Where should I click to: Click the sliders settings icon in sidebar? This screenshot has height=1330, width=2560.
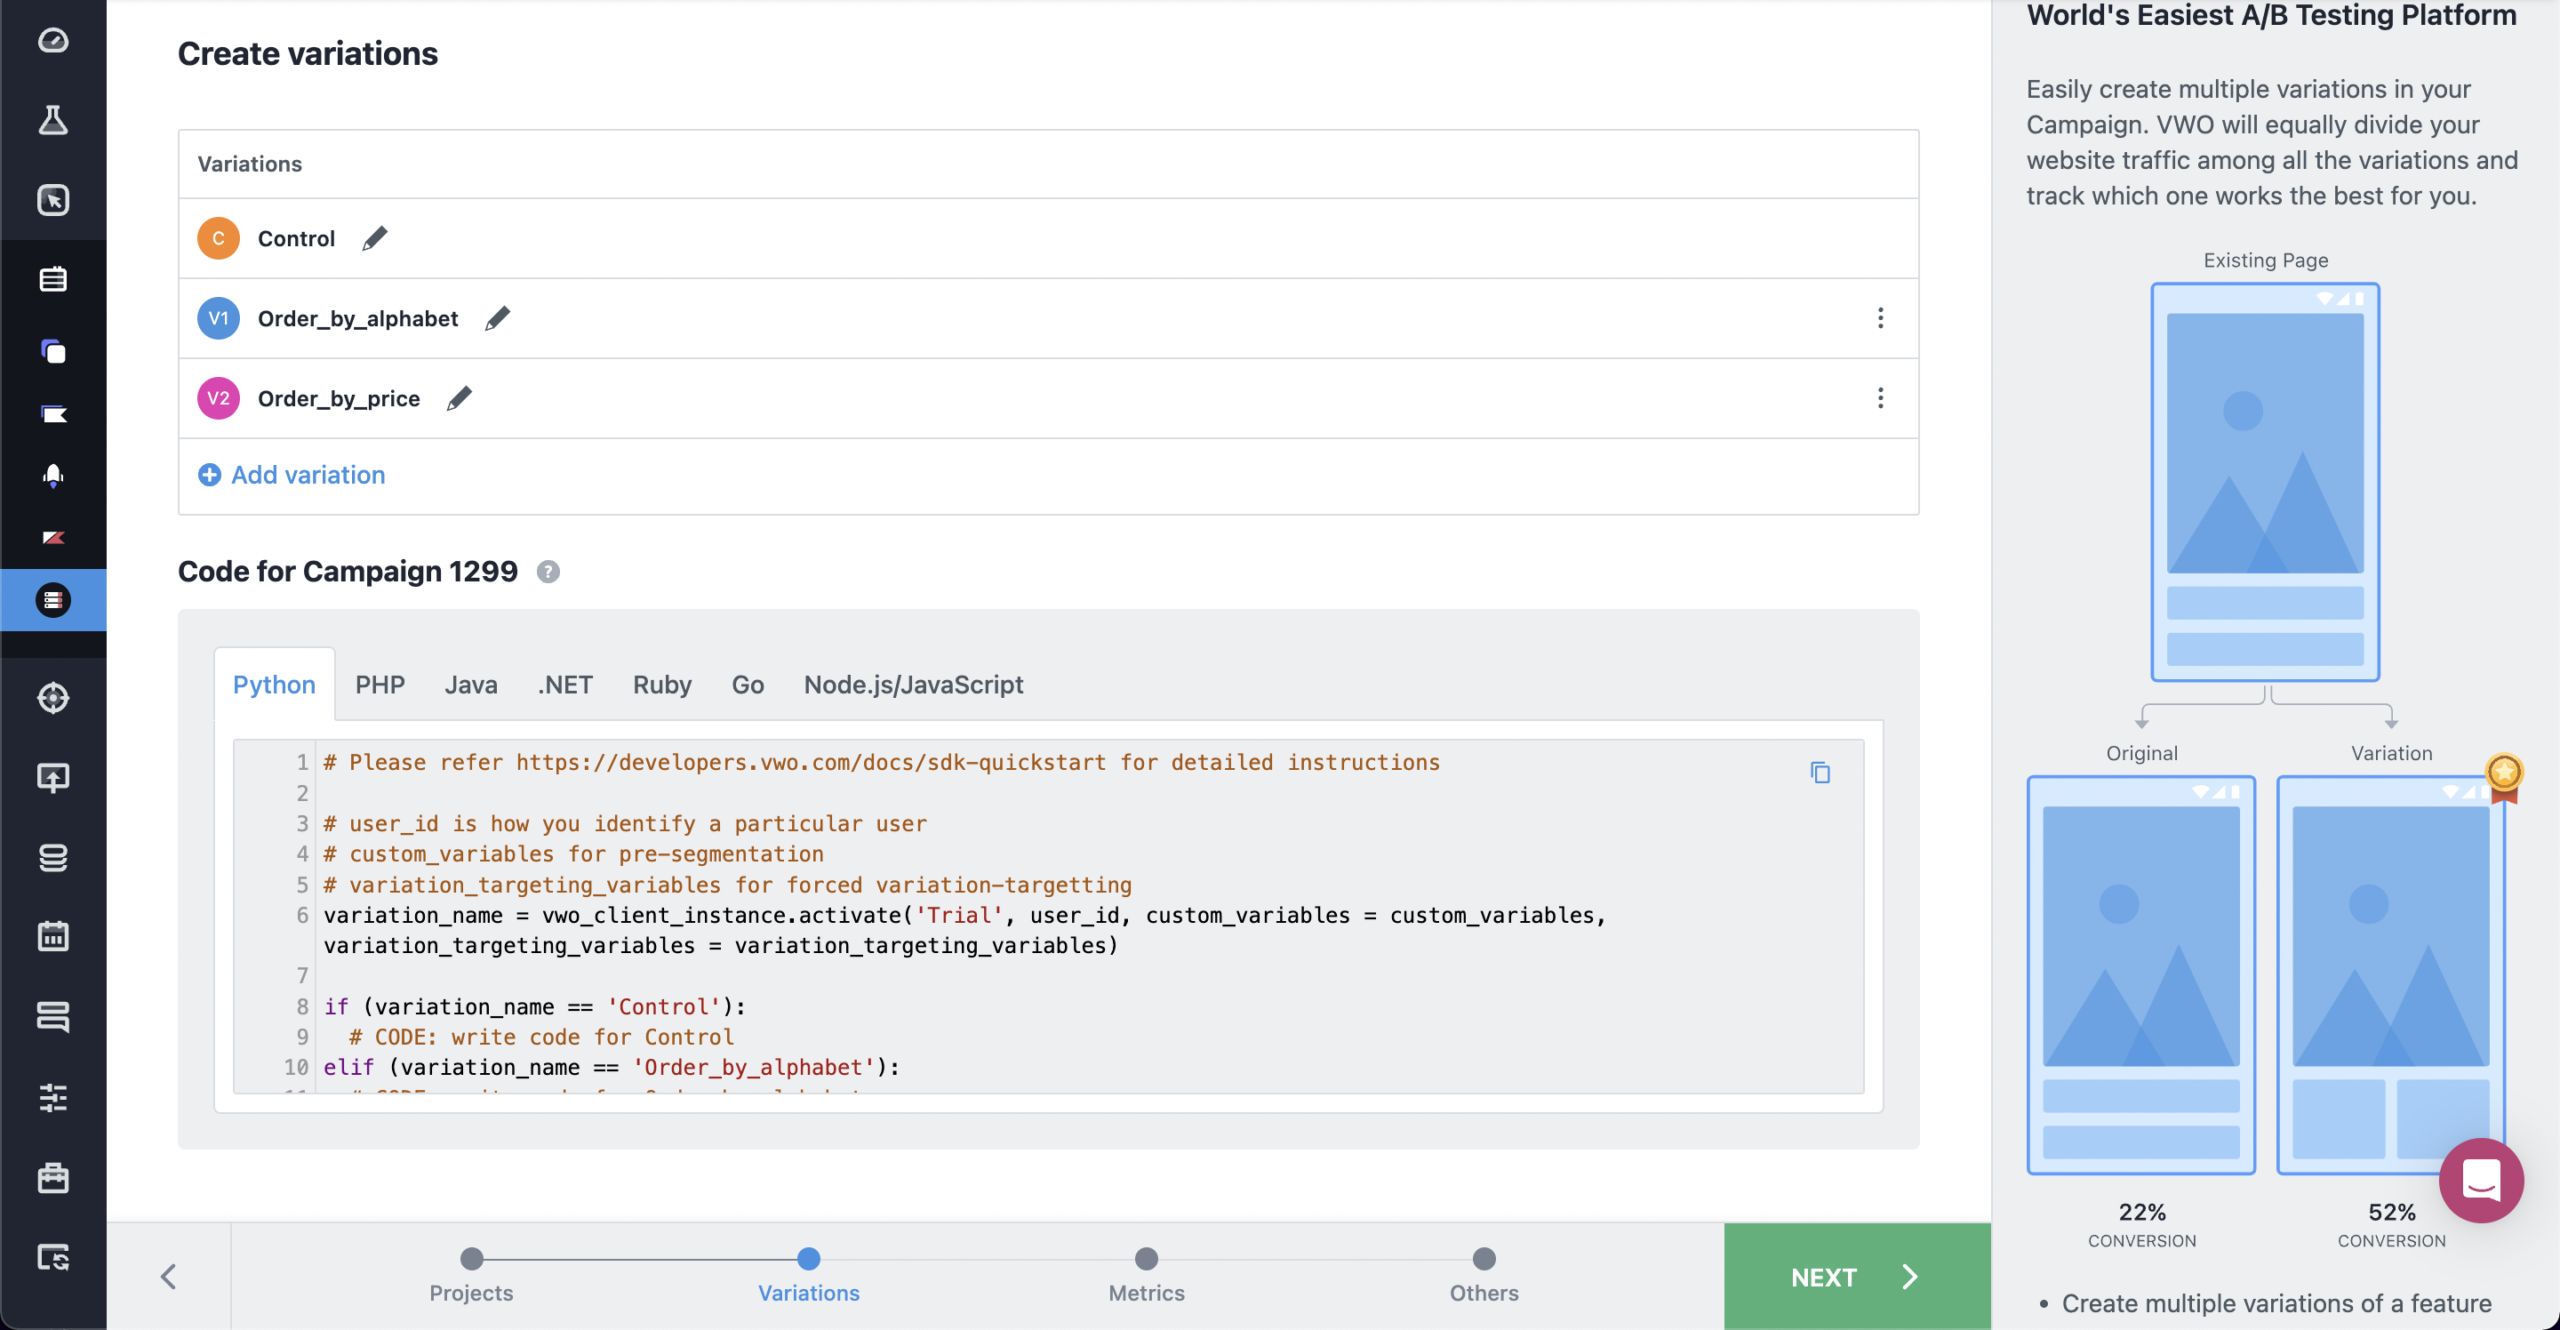(x=53, y=1097)
